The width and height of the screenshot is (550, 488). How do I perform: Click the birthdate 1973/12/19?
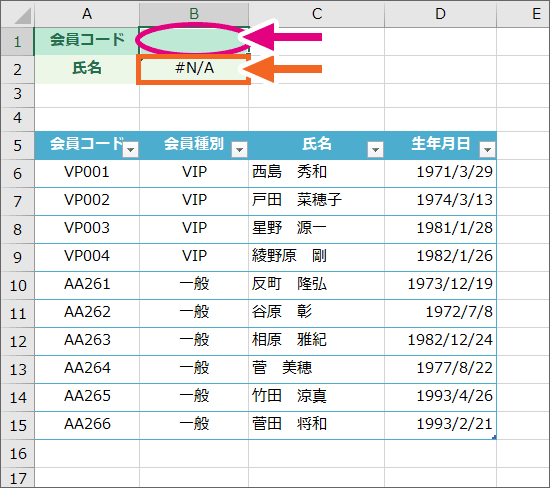[x=450, y=284]
